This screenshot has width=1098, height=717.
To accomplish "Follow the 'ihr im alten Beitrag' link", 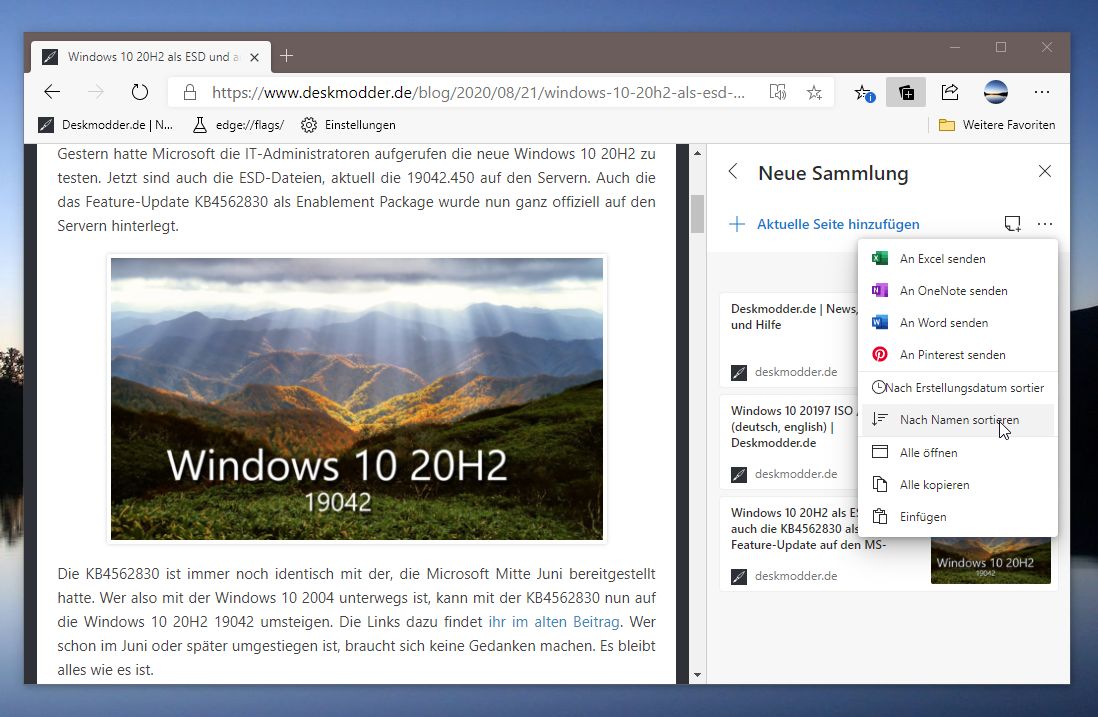I will click(554, 622).
